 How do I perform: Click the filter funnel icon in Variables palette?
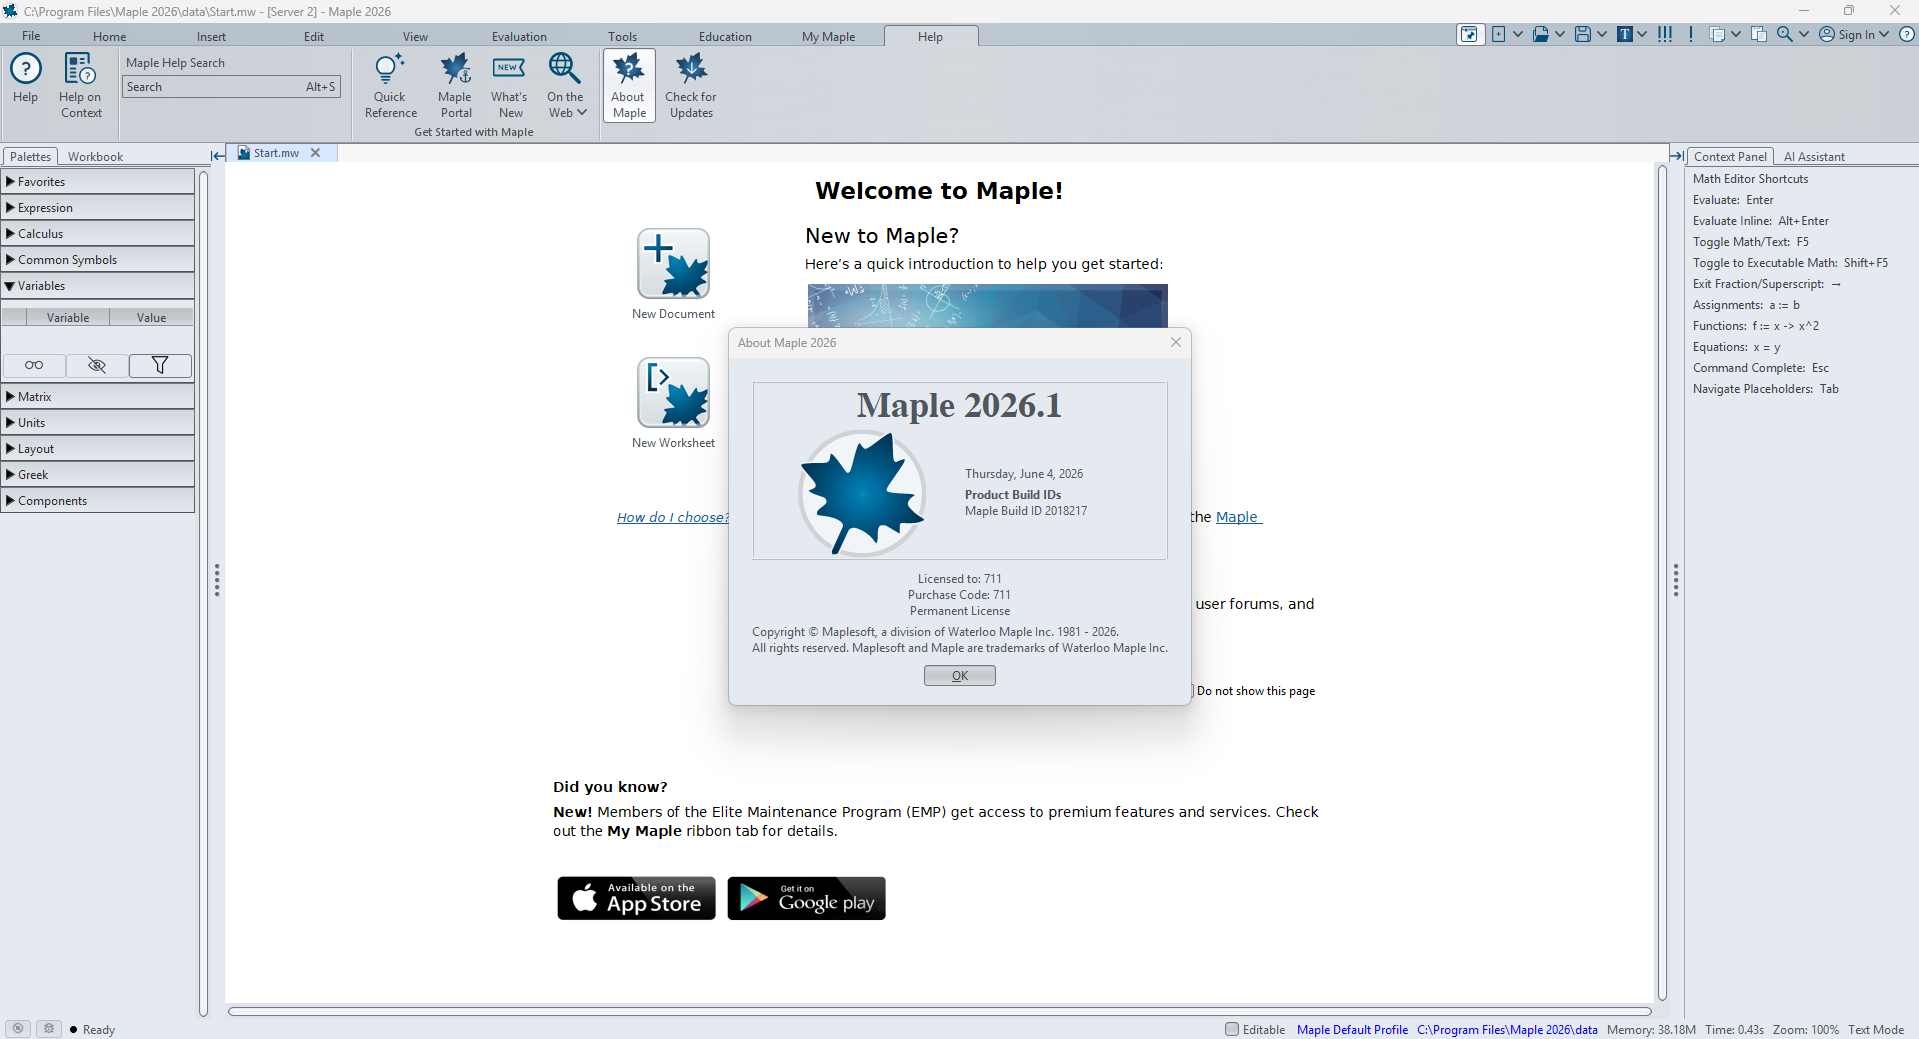tap(160, 365)
